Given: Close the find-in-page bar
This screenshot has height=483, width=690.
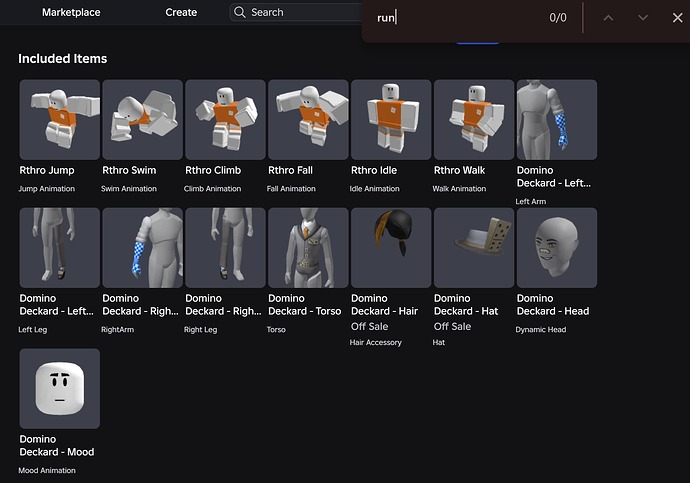Looking at the screenshot, I should (x=677, y=18).
